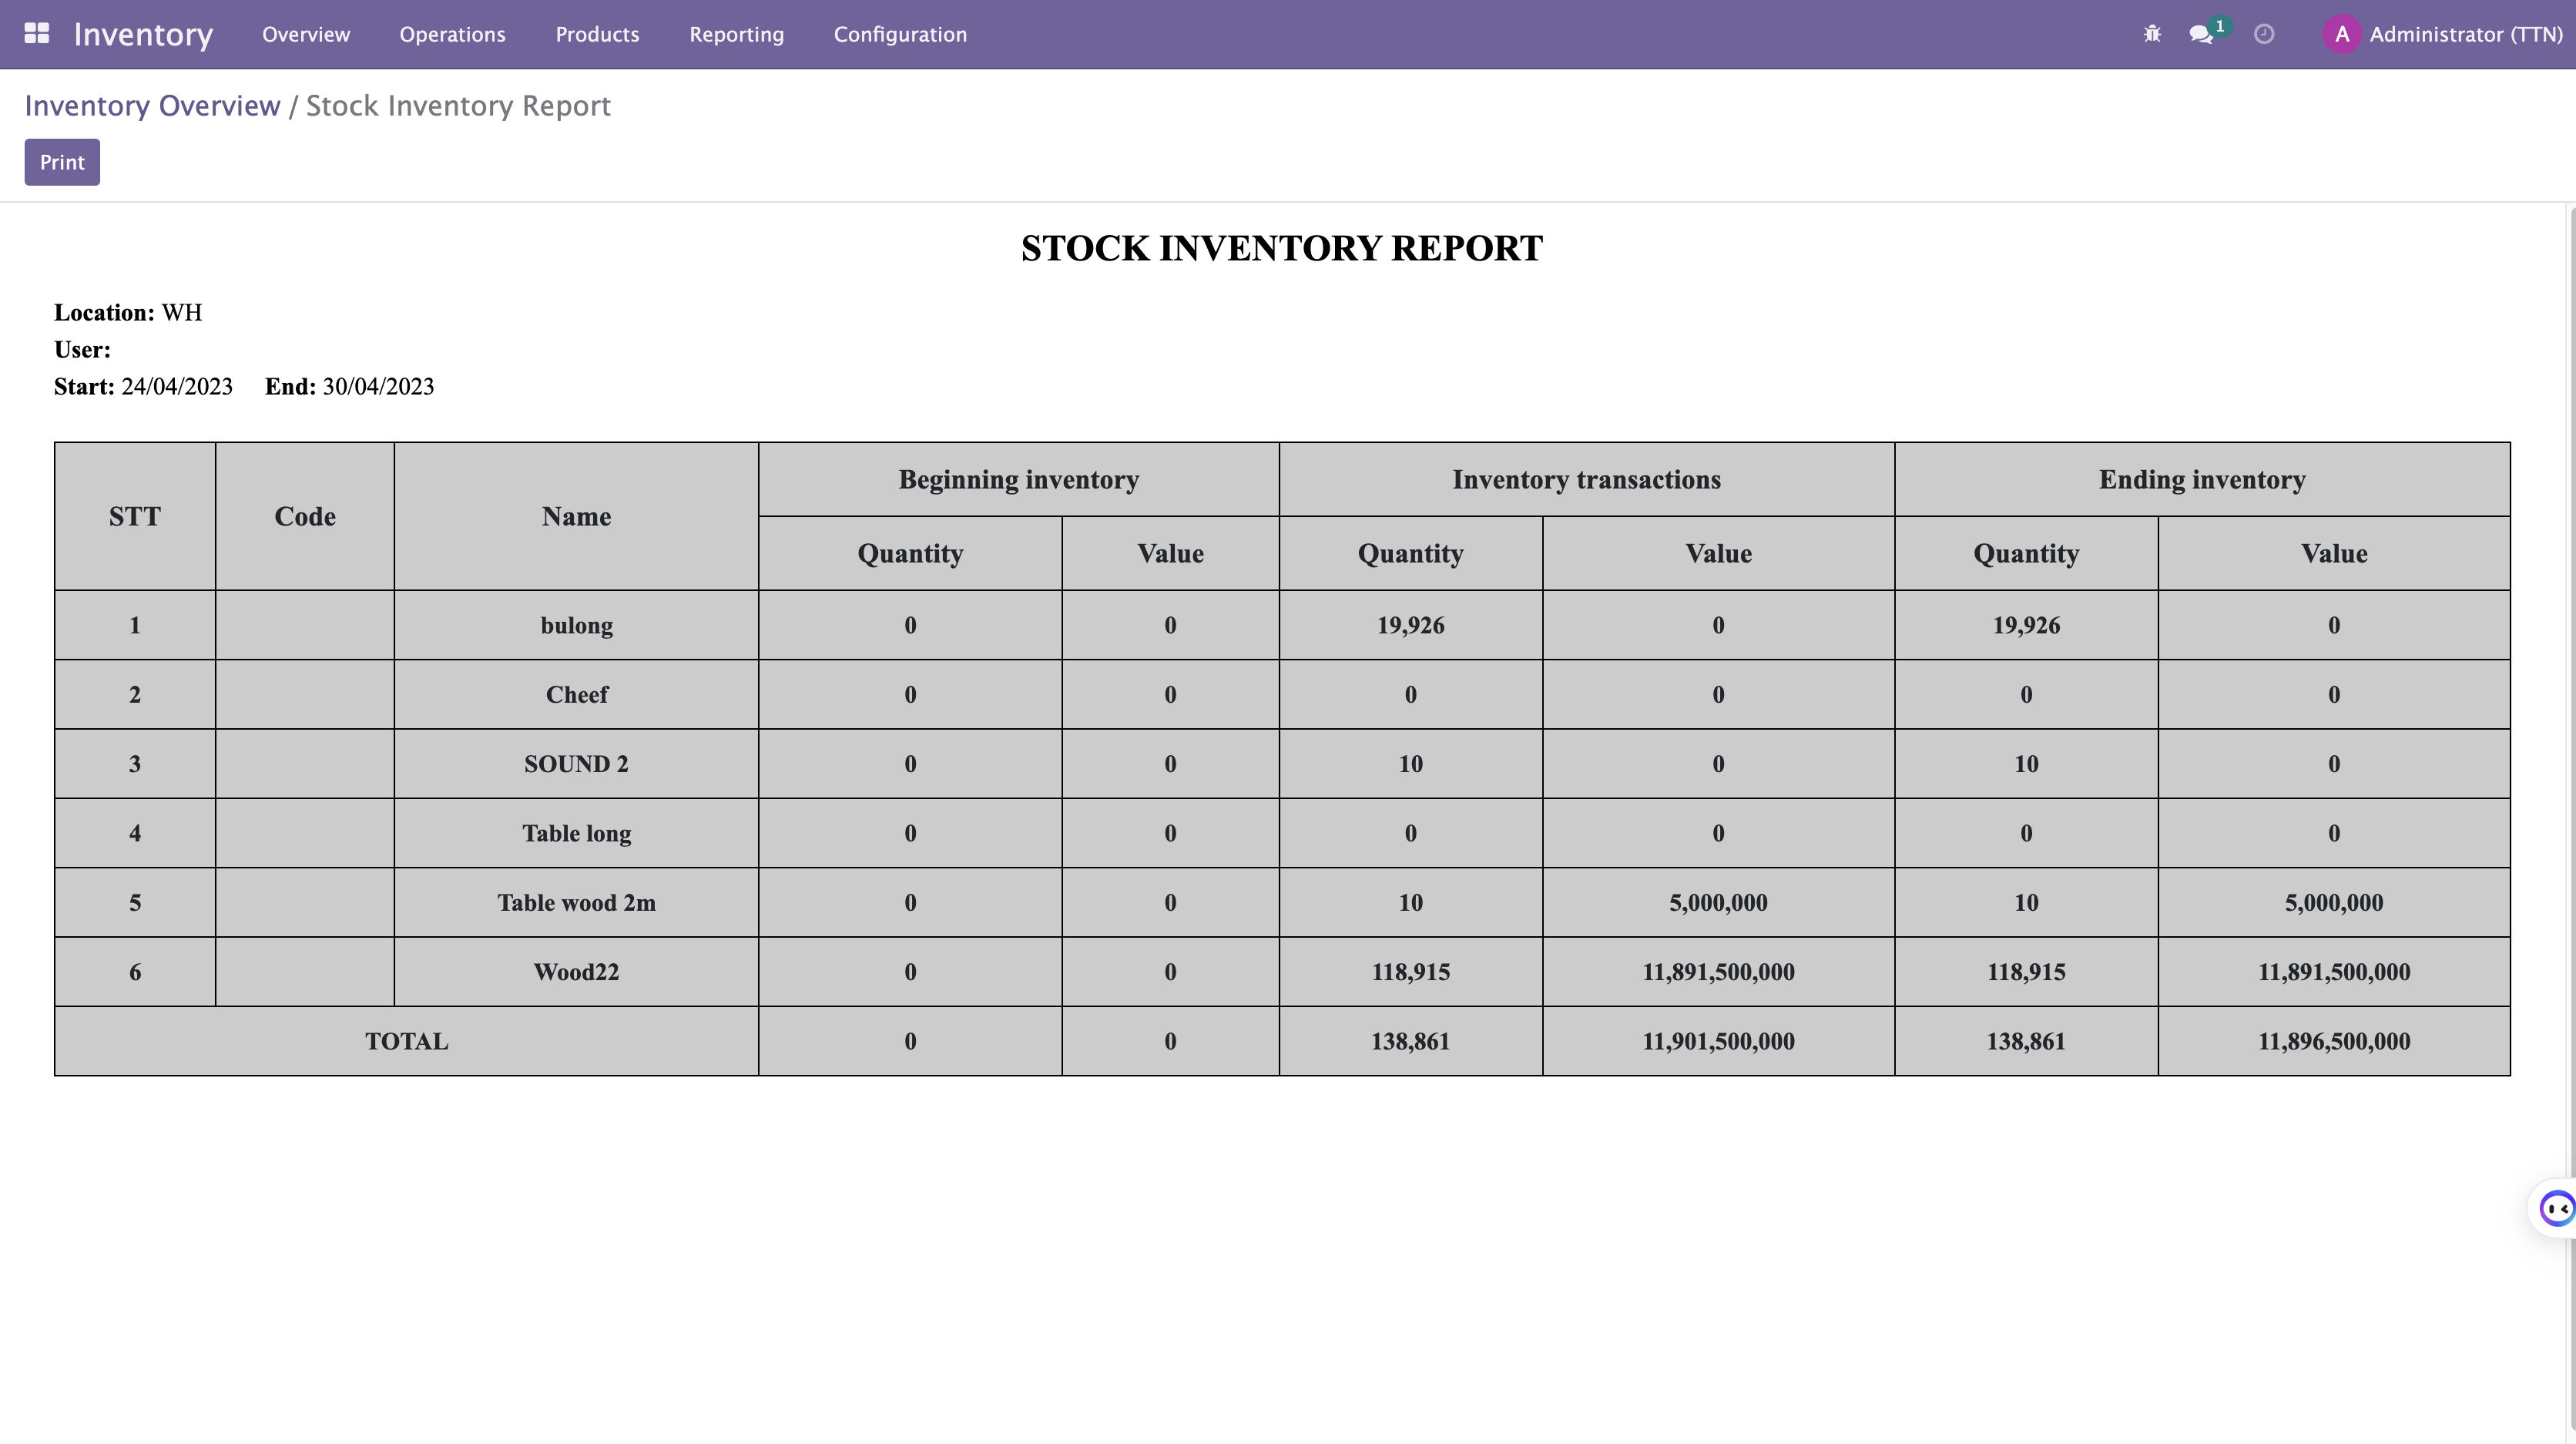
Task: Open the conversations chat icon
Action: click(x=2201, y=34)
